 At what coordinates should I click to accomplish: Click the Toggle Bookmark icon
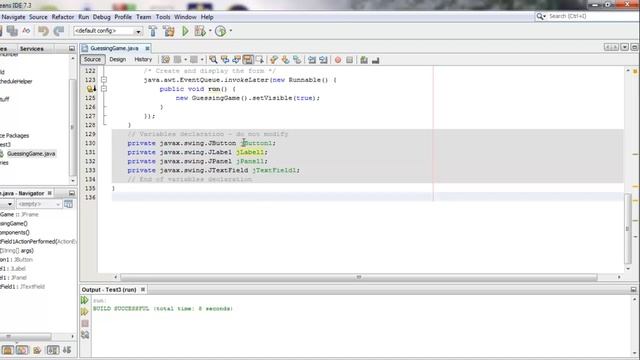click(x=297, y=60)
